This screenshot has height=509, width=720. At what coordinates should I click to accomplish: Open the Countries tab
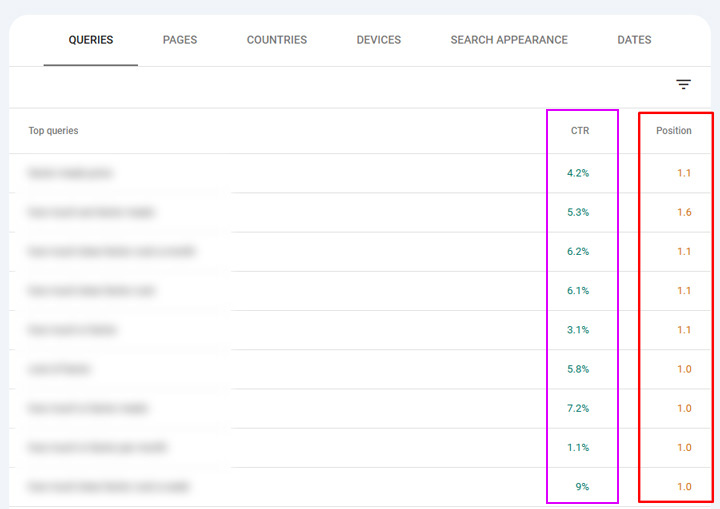(277, 40)
